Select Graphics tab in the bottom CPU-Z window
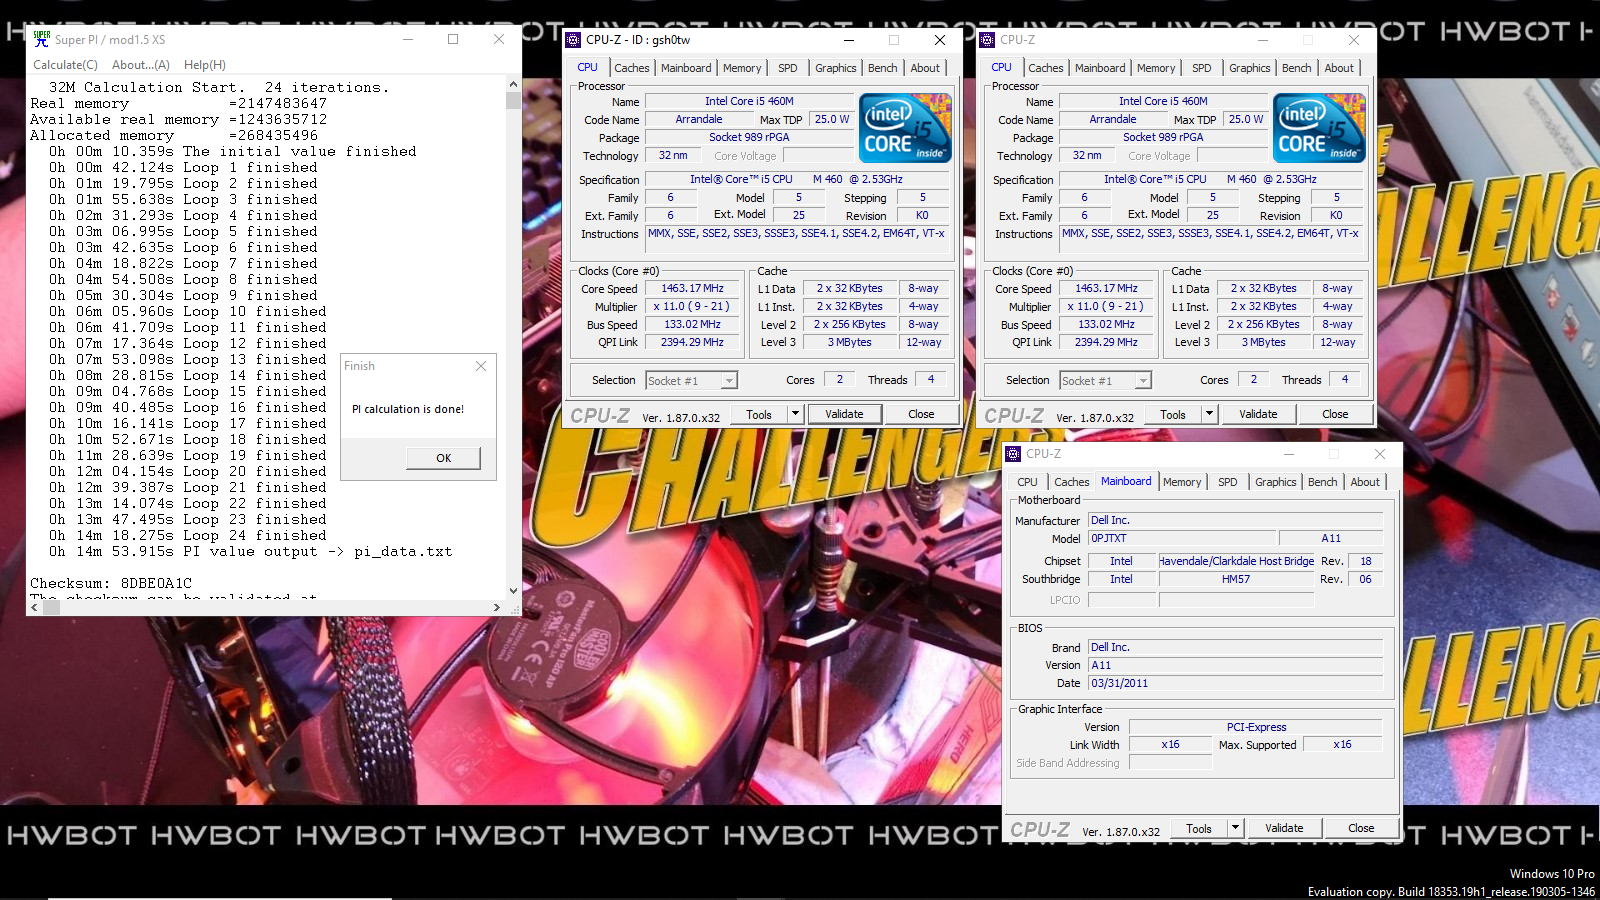1600x900 pixels. pyautogui.click(x=1276, y=482)
